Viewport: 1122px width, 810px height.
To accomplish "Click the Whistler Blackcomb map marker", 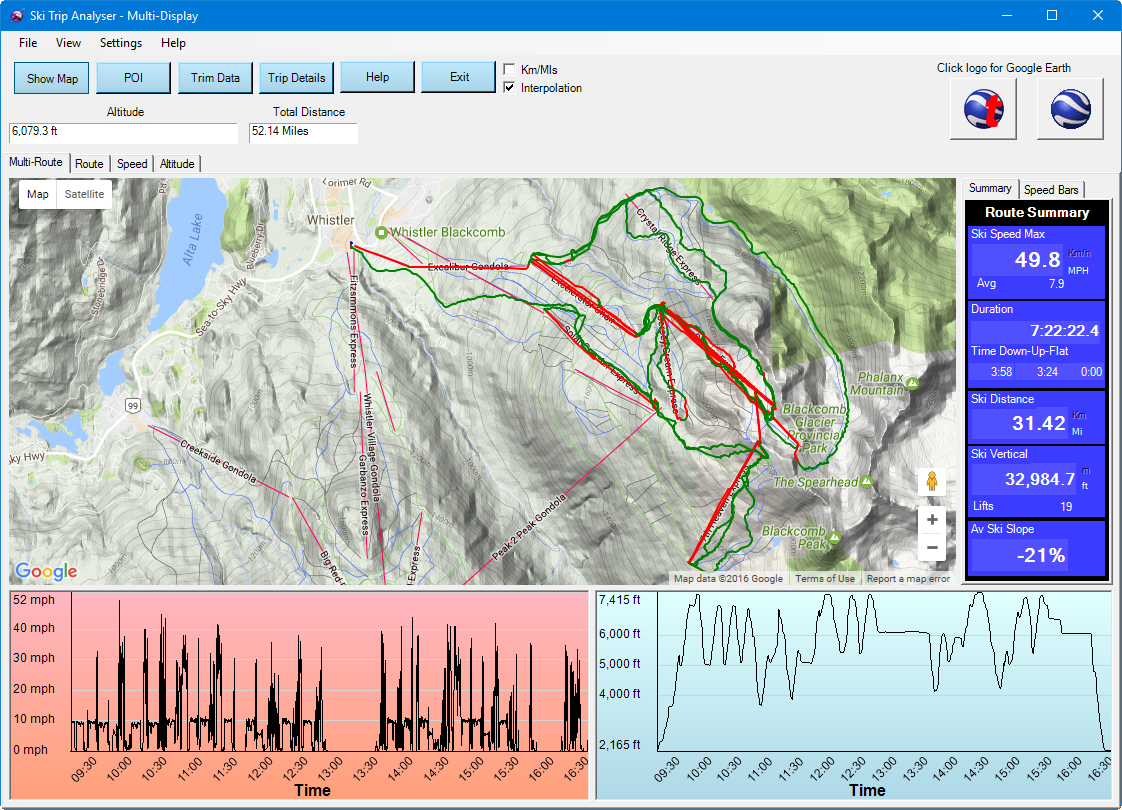I will coord(381,233).
